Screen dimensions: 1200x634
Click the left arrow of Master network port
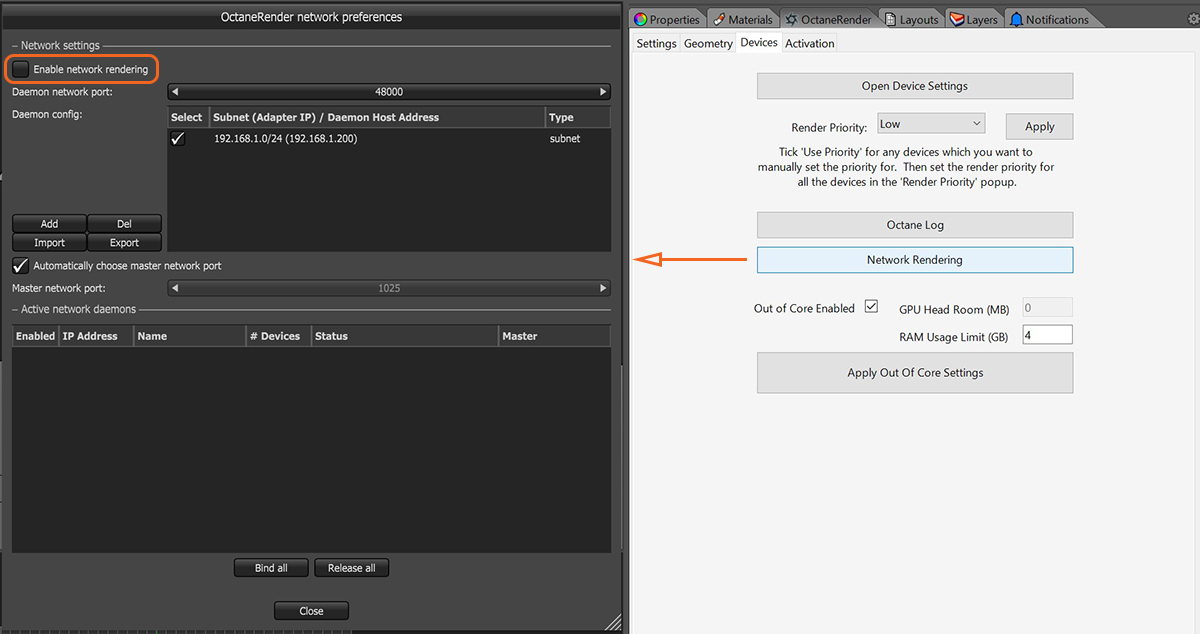[x=175, y=288]
